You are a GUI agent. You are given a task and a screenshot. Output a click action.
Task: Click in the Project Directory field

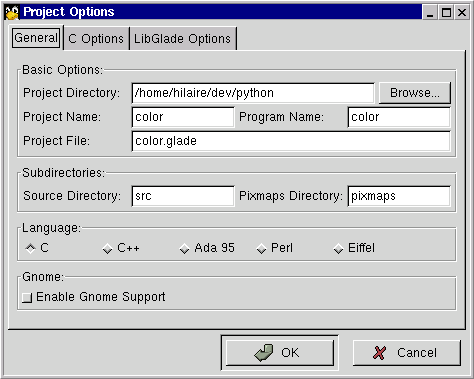pyautogui.click(x=253, y=93)
